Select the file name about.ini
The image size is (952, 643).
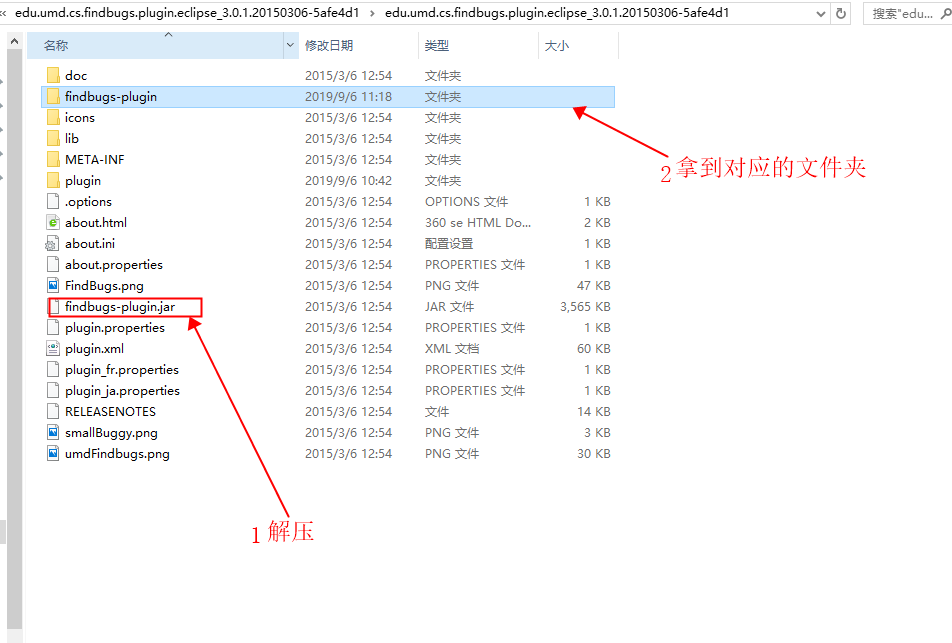pos(90,243)
